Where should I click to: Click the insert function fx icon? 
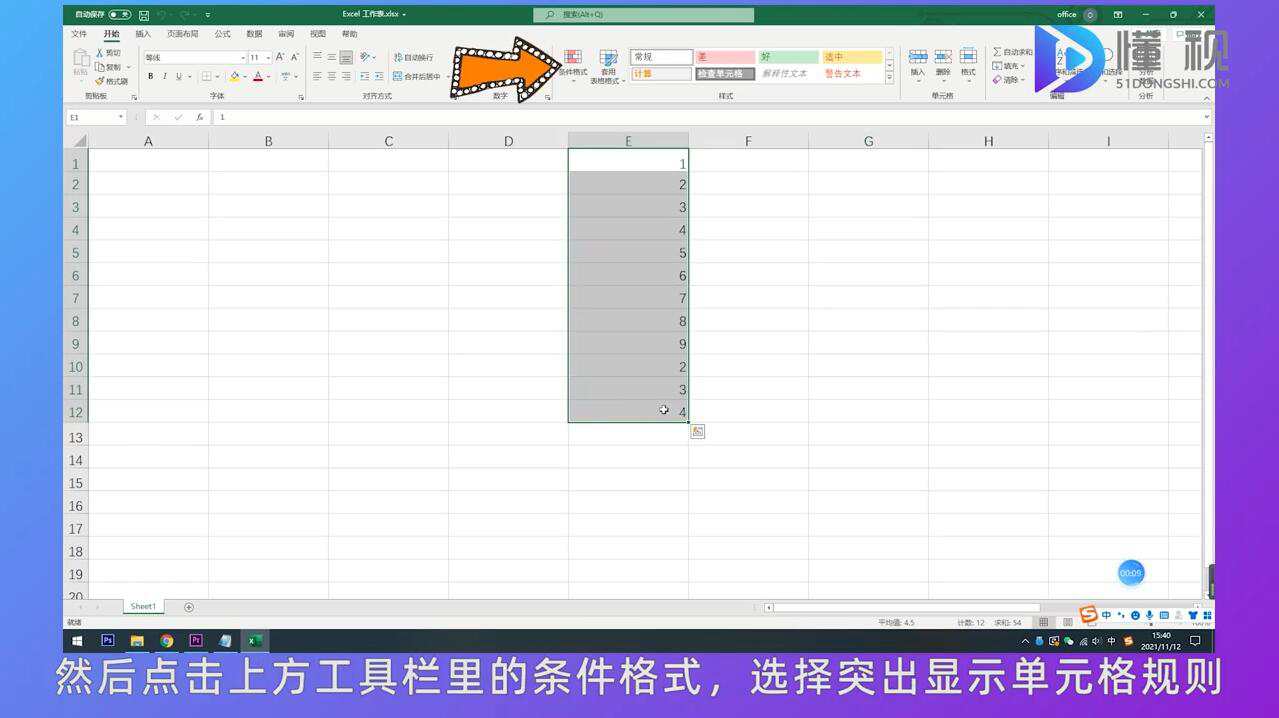click(x=199, y=117)
